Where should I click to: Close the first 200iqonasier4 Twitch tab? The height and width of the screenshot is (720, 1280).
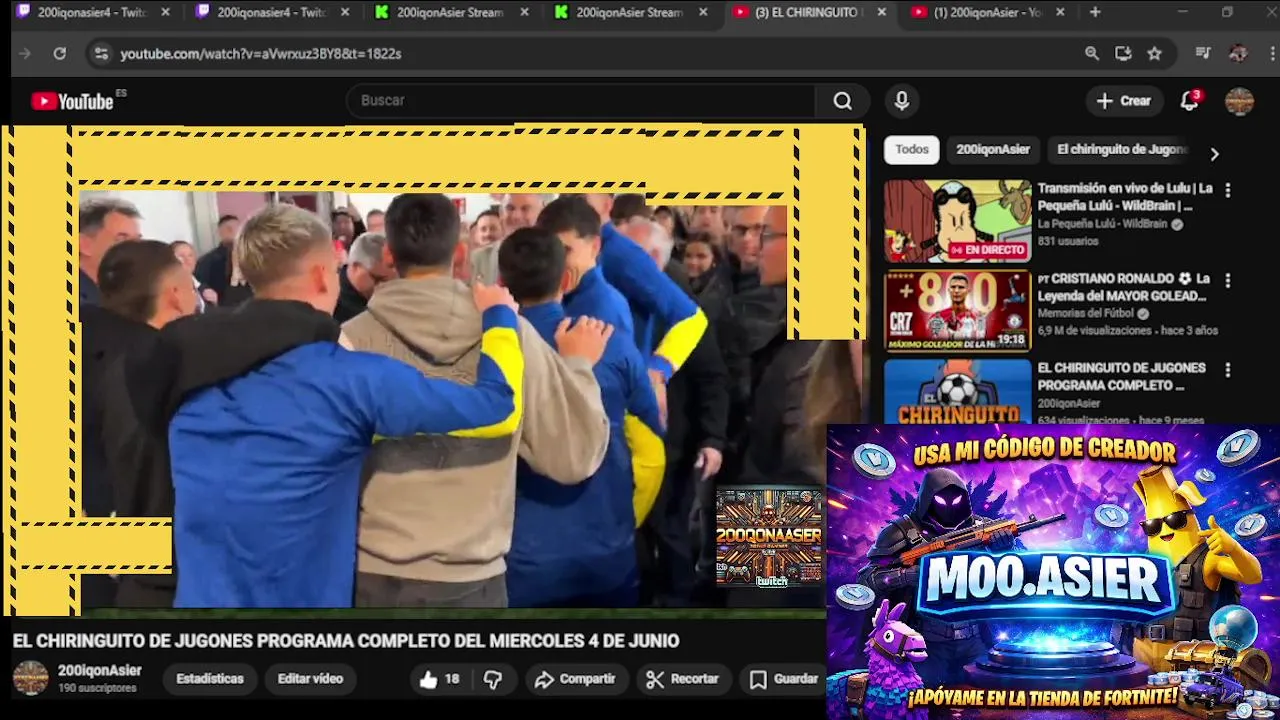(166, 12)
